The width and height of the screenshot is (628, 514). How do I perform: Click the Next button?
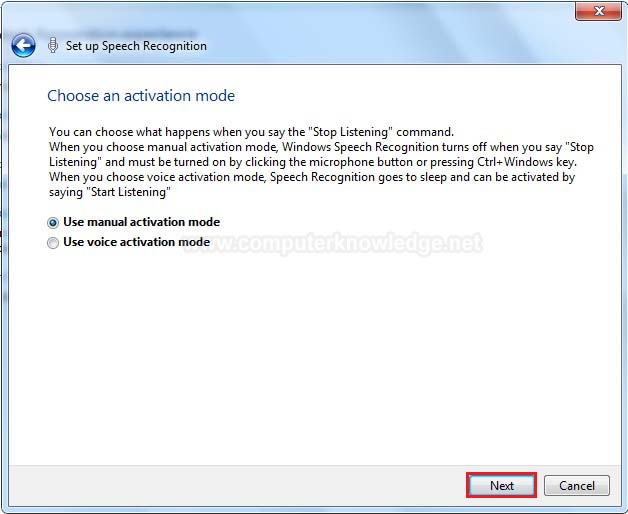point(501,486)
